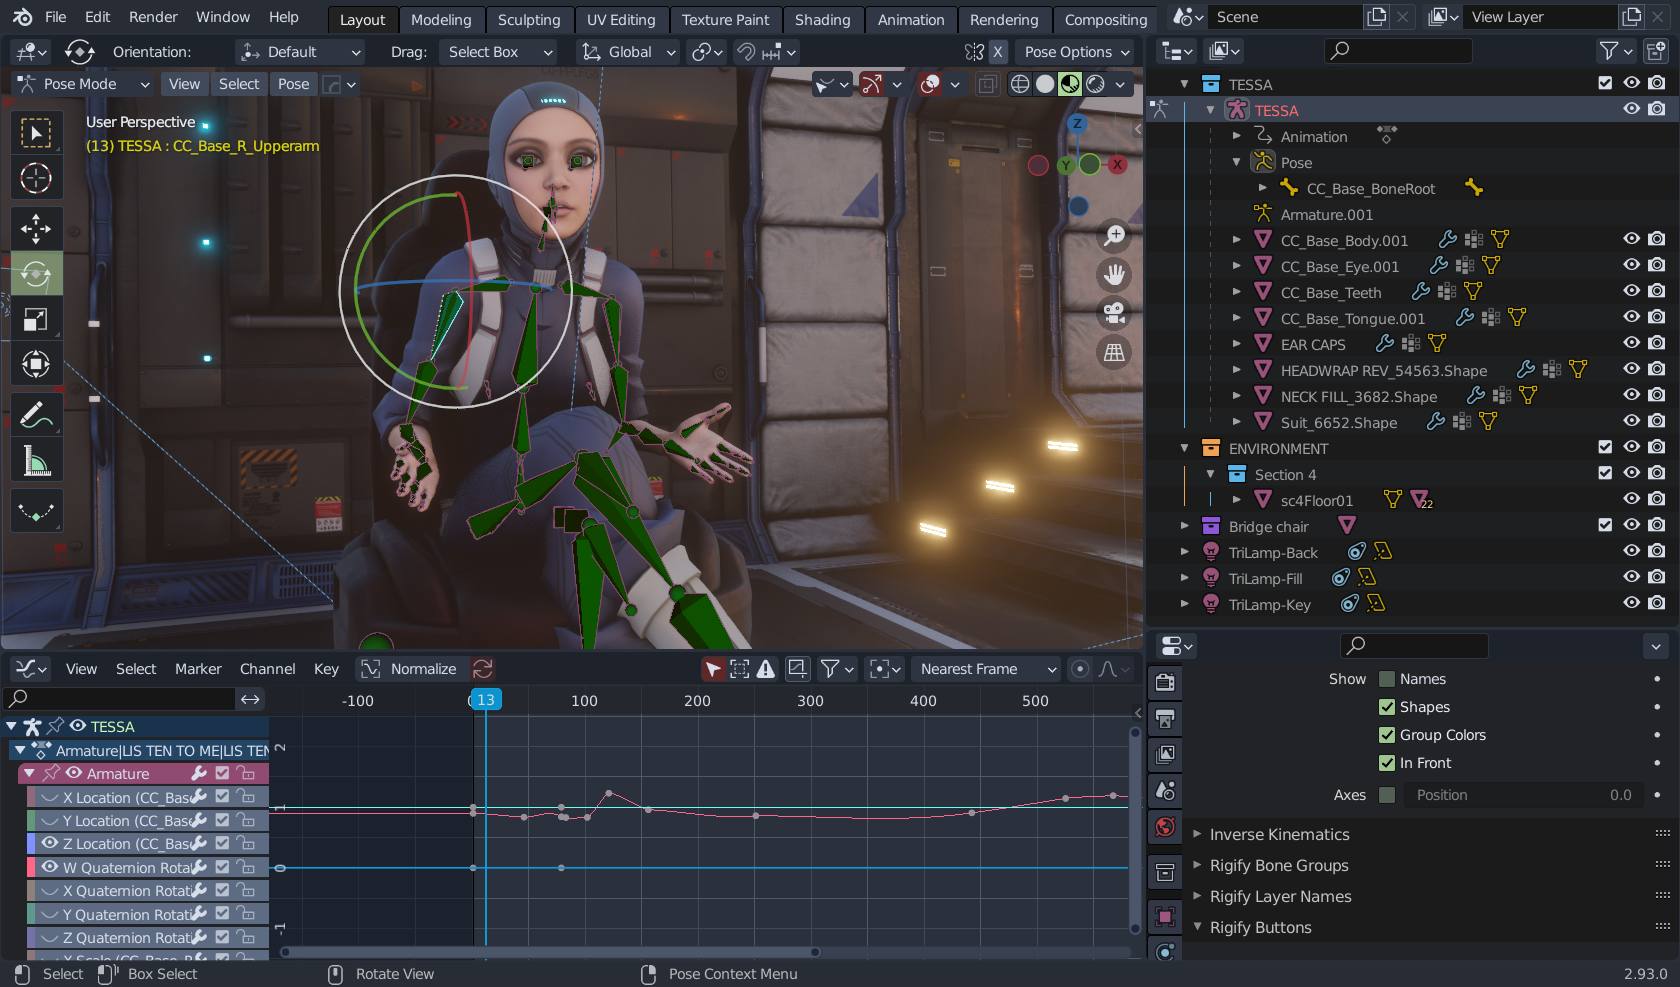Click the pan view hand icon

1114,275
